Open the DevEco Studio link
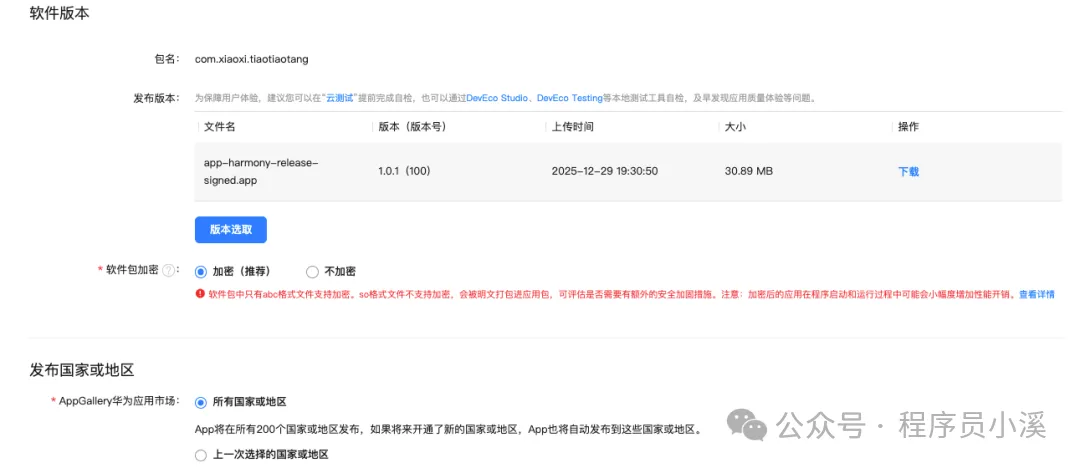1080x468 pixels. 496,98
